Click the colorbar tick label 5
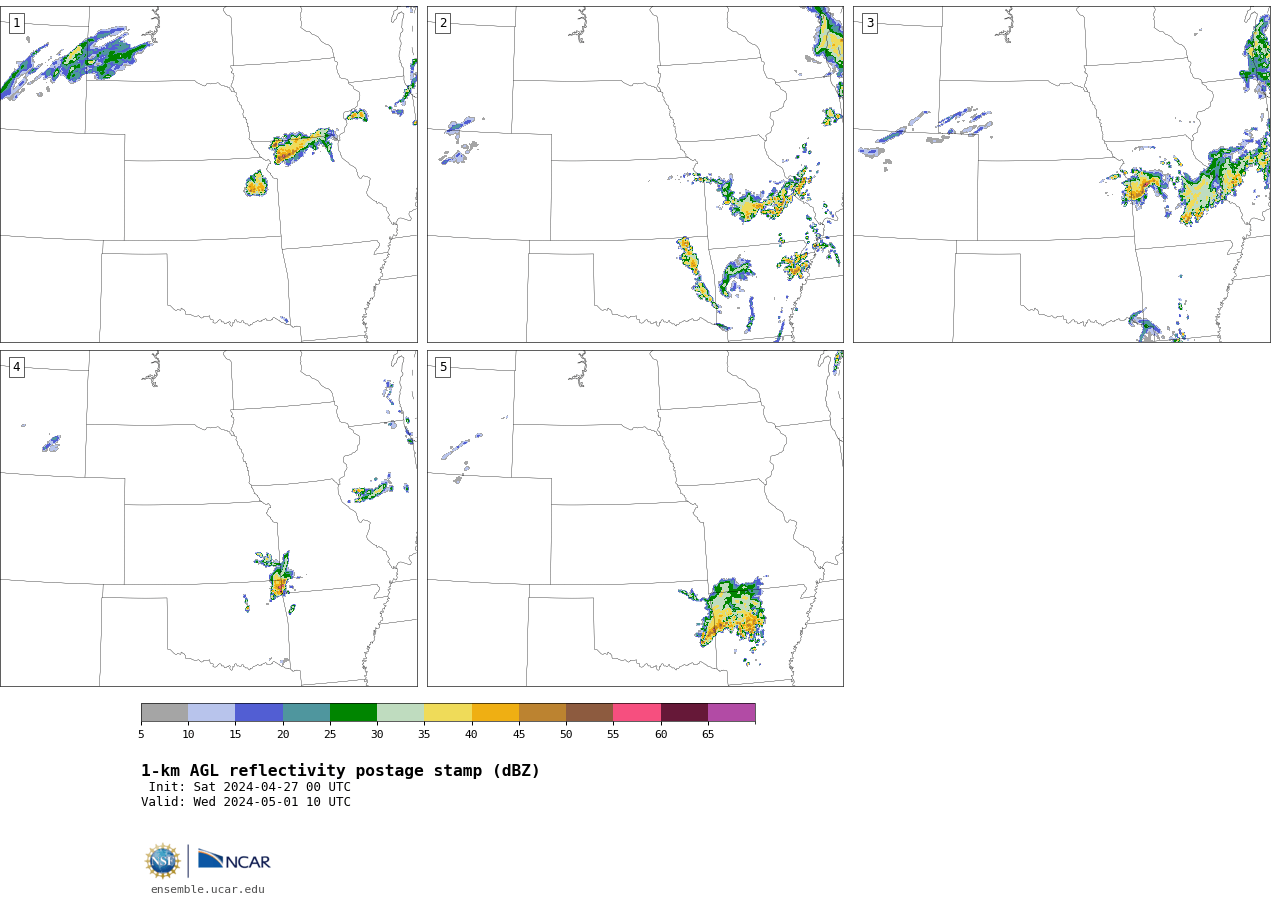The width and height of the screenshot is (1280, 901). point(141,734)
